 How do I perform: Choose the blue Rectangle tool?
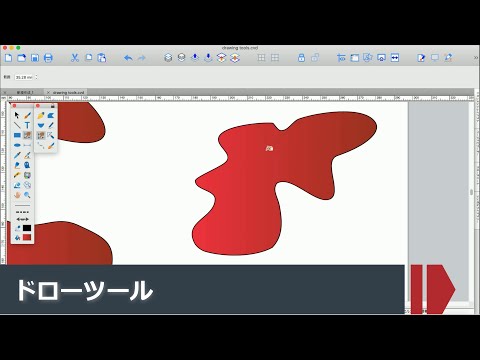[17, 135]
